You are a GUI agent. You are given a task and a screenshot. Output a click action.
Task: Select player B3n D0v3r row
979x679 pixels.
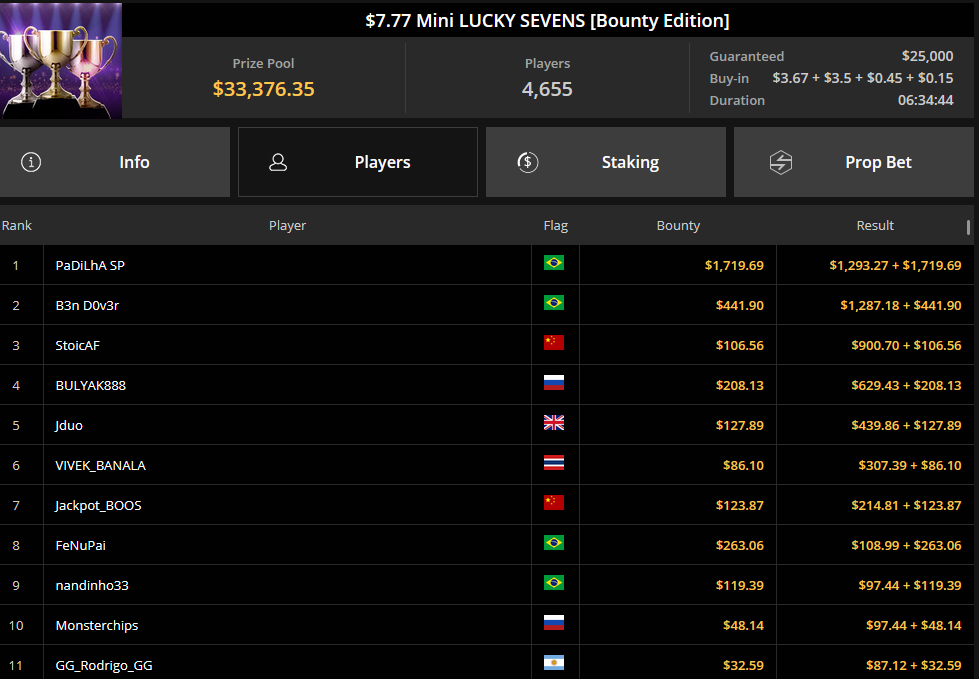[487, 305]
